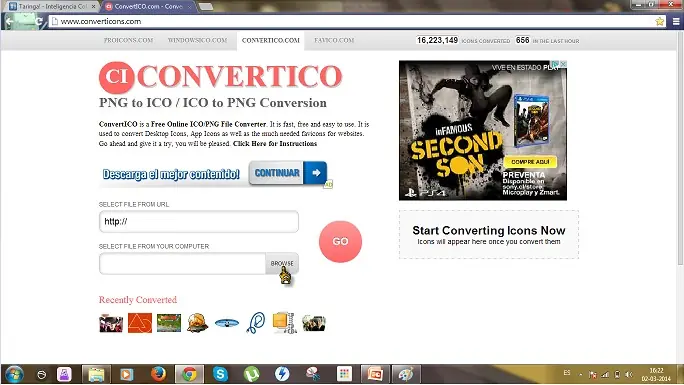The image size is (684, 385).
Task: Open Paint palette icon on taskbar
Action: 406,374
